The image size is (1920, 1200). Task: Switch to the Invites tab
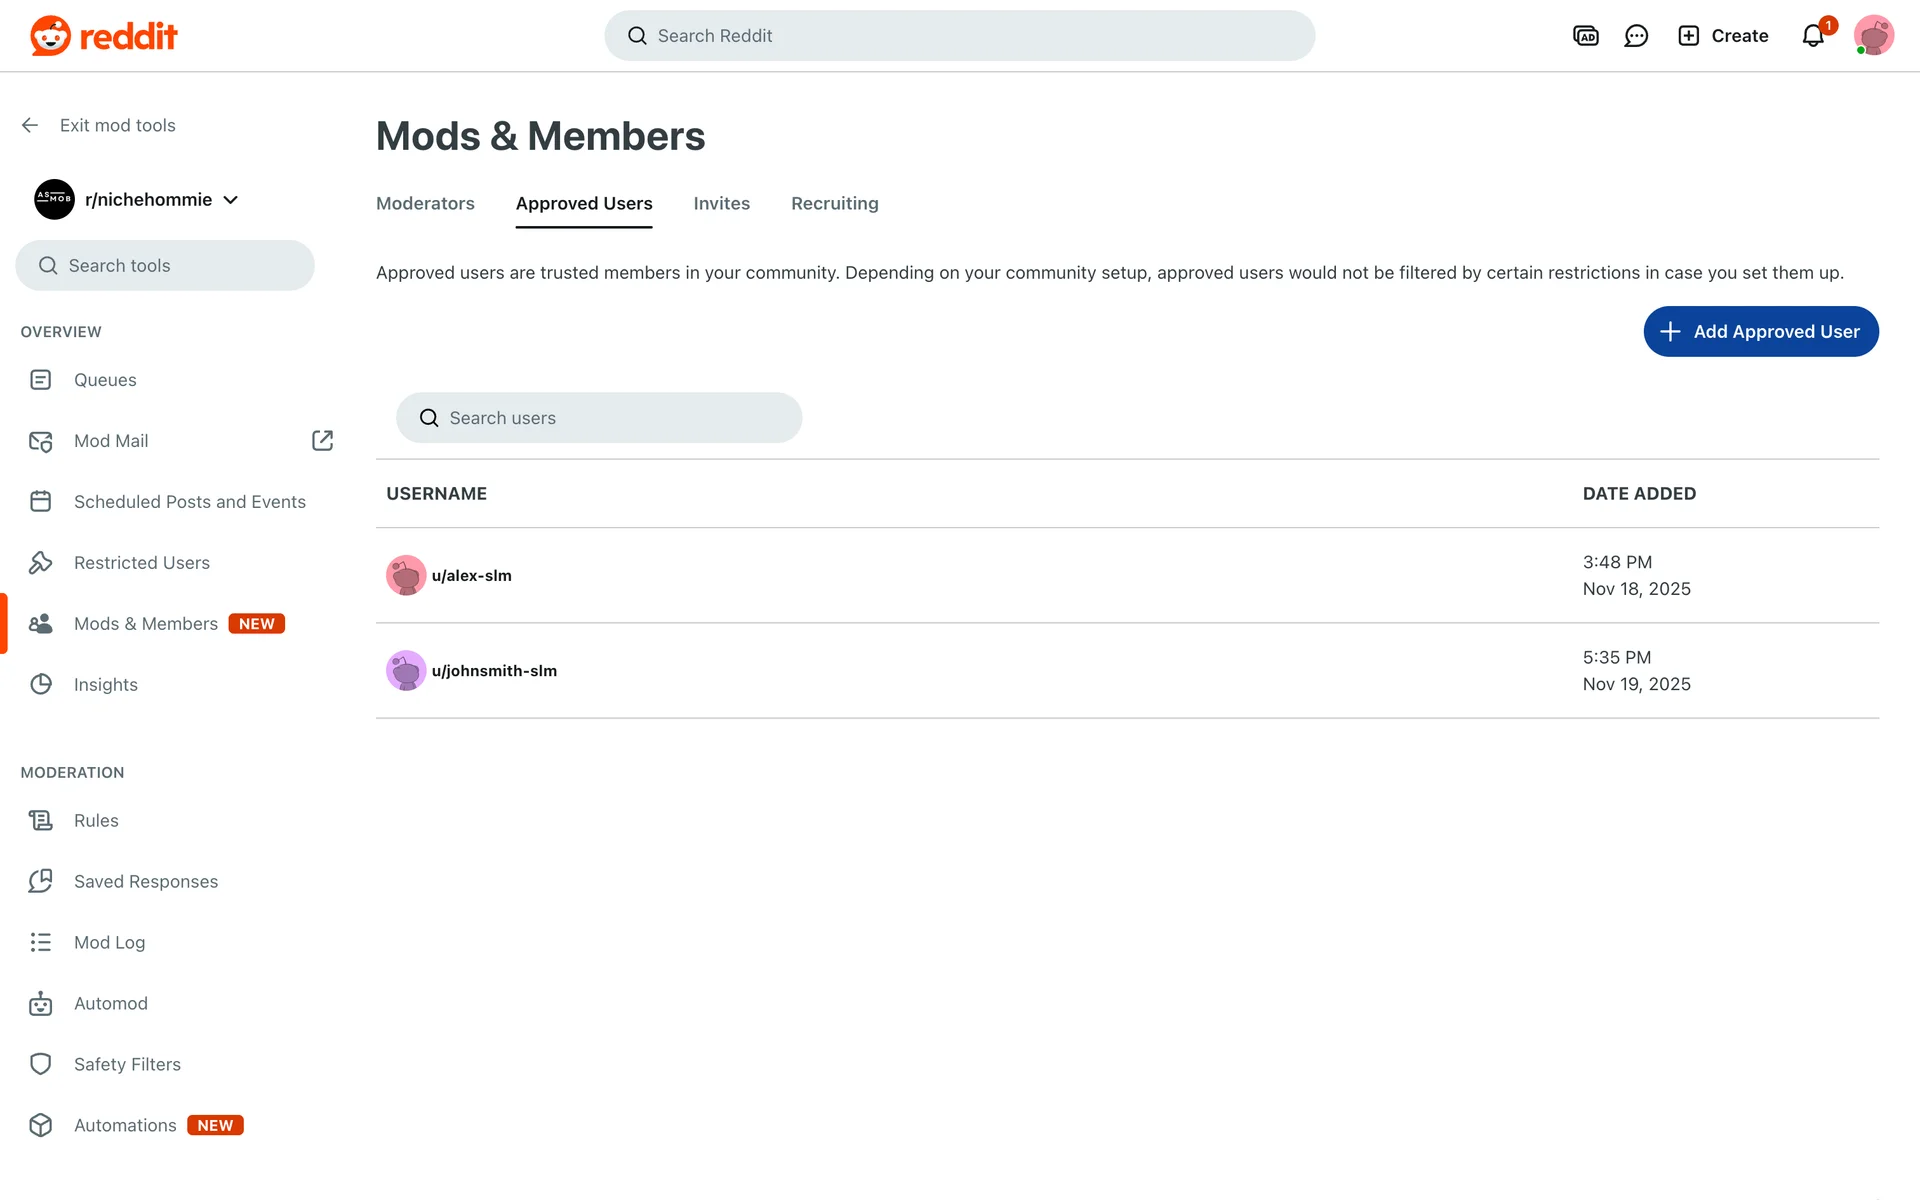pos(721,203)
